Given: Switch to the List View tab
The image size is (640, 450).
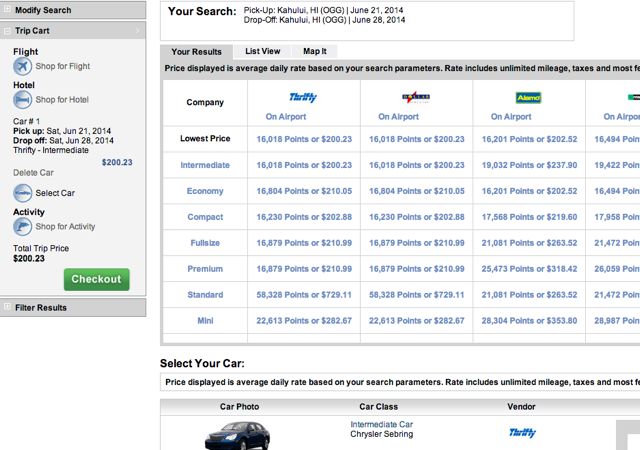Looking at the screenshot, I should [x=263, y=51].
